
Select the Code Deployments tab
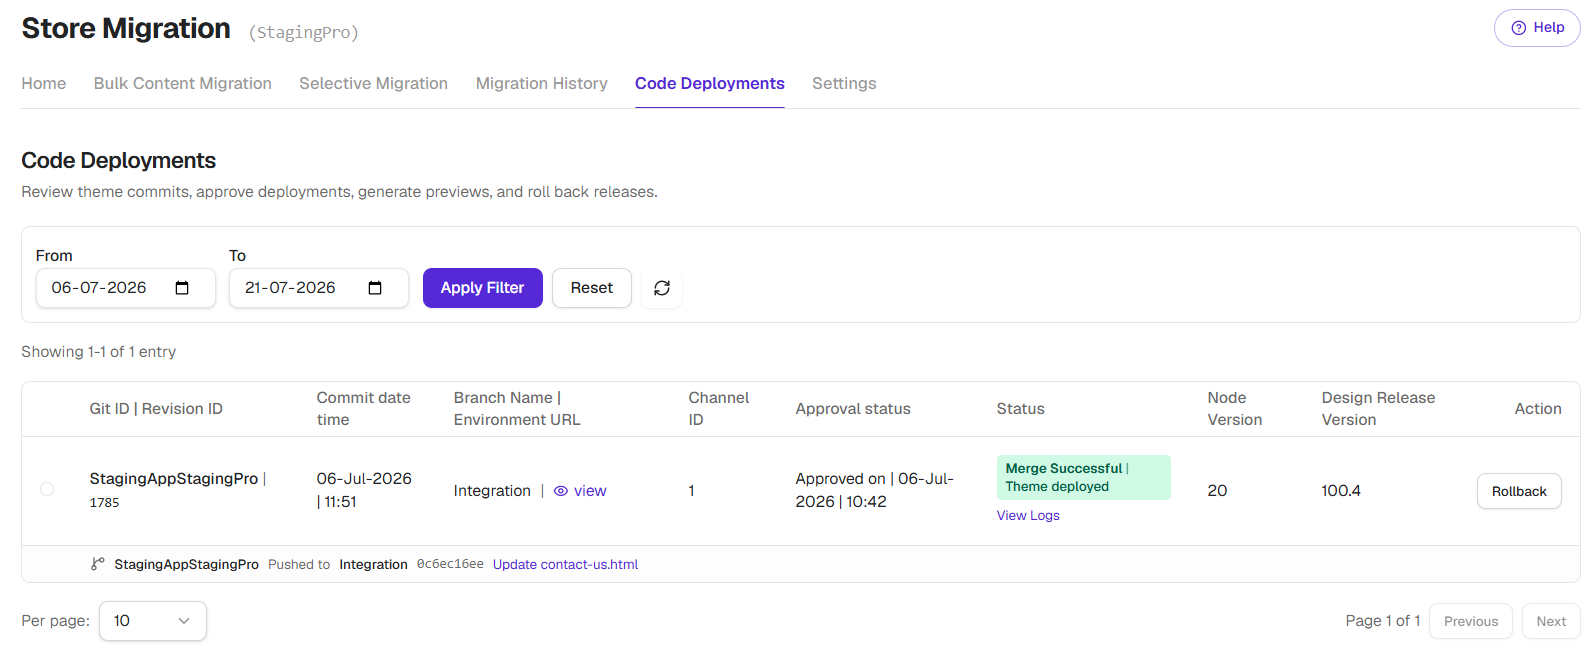[710, 84]
